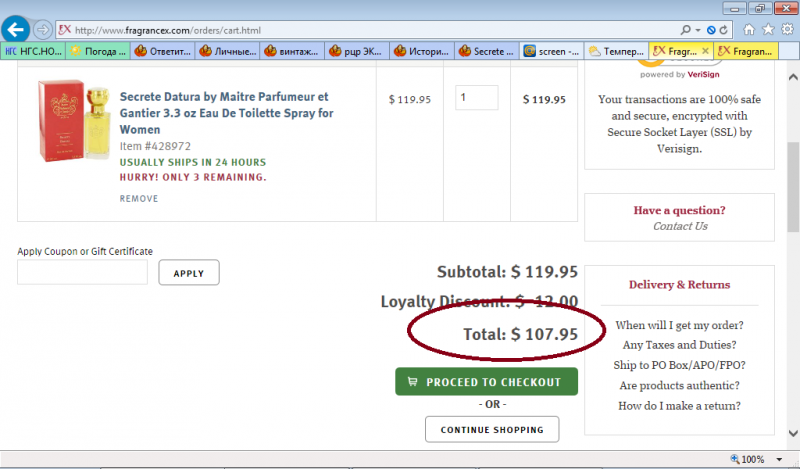Click PROCEED TO CHECKOUT button

(486, 381)
